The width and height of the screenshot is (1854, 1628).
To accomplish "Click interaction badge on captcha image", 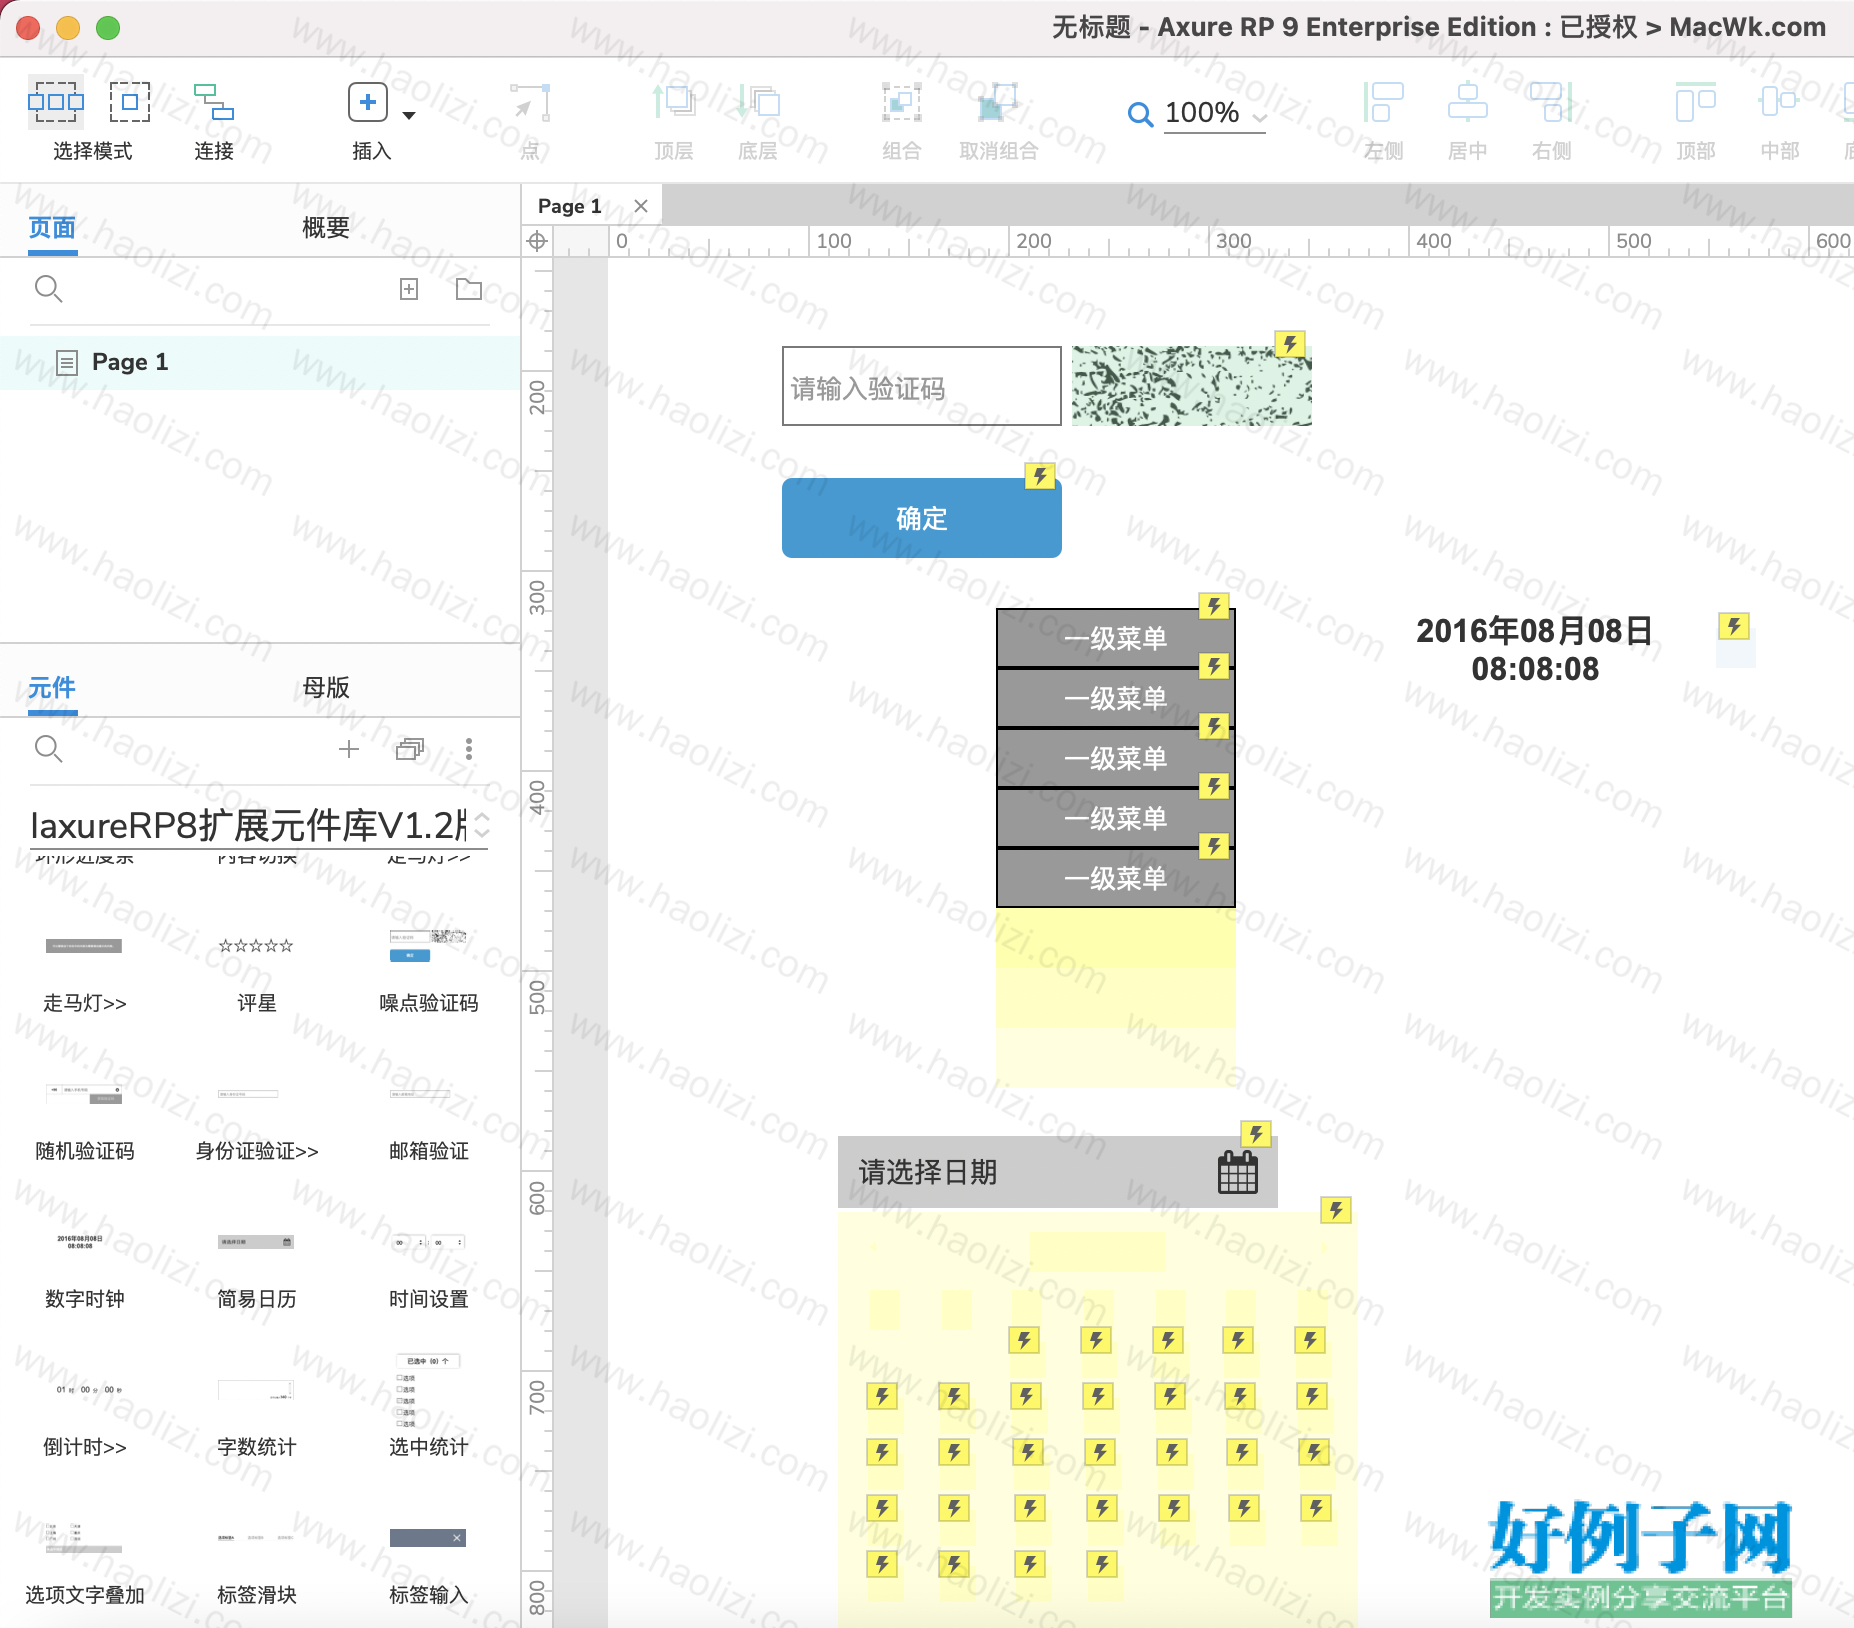I will pyautogui.click(x=1290, y=344).
